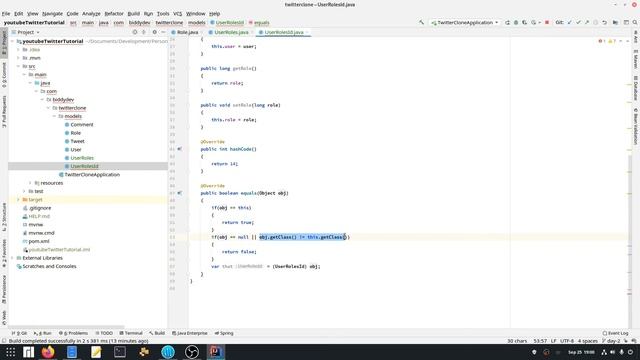Click the Build project hammer icon

click(x=421, y=22)
